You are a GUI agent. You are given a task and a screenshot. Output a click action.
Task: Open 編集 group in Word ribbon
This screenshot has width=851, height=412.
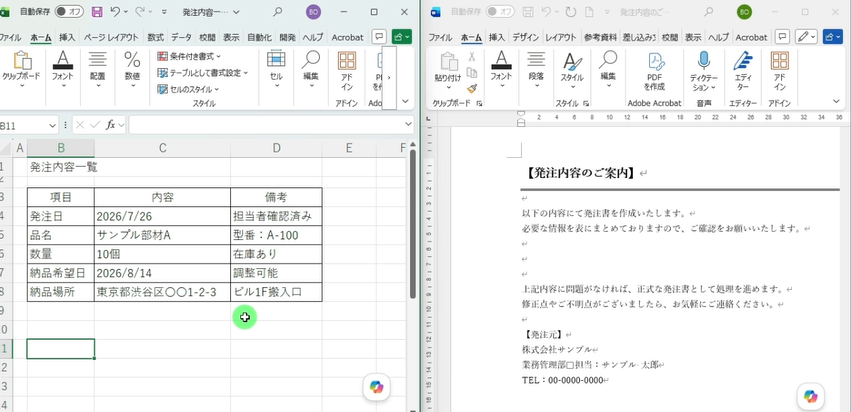[x=608, y=69]
